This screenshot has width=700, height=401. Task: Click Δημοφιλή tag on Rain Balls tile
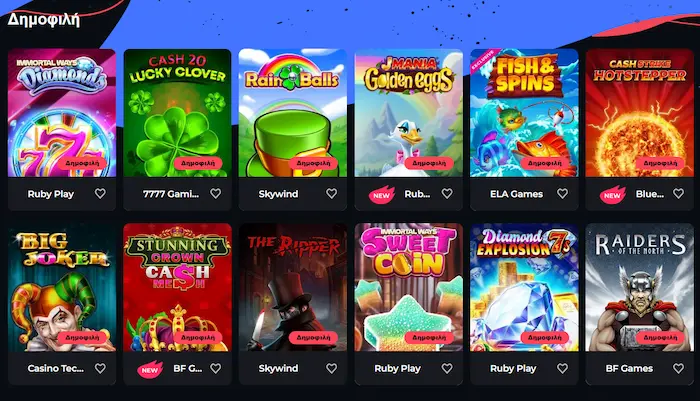coord(313,163)
